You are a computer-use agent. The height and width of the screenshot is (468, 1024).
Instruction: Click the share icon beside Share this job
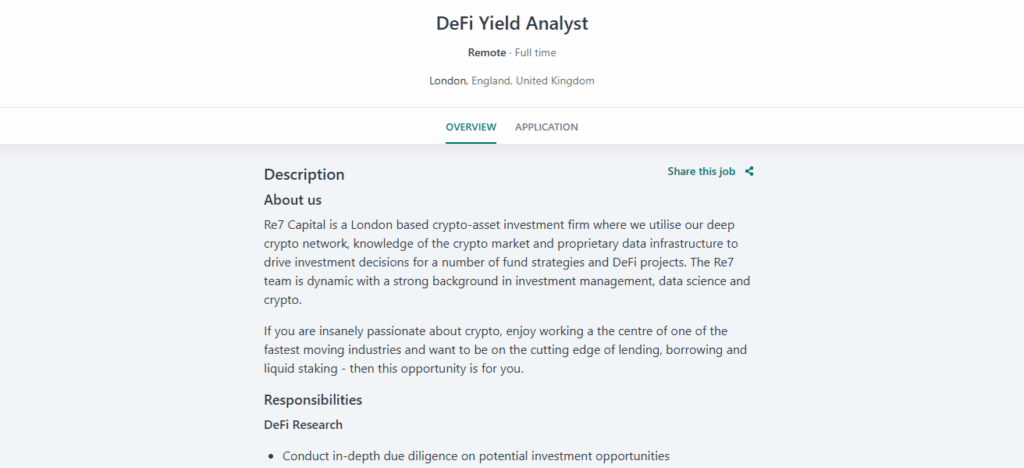pyautogui.click(x=750, y=172)
